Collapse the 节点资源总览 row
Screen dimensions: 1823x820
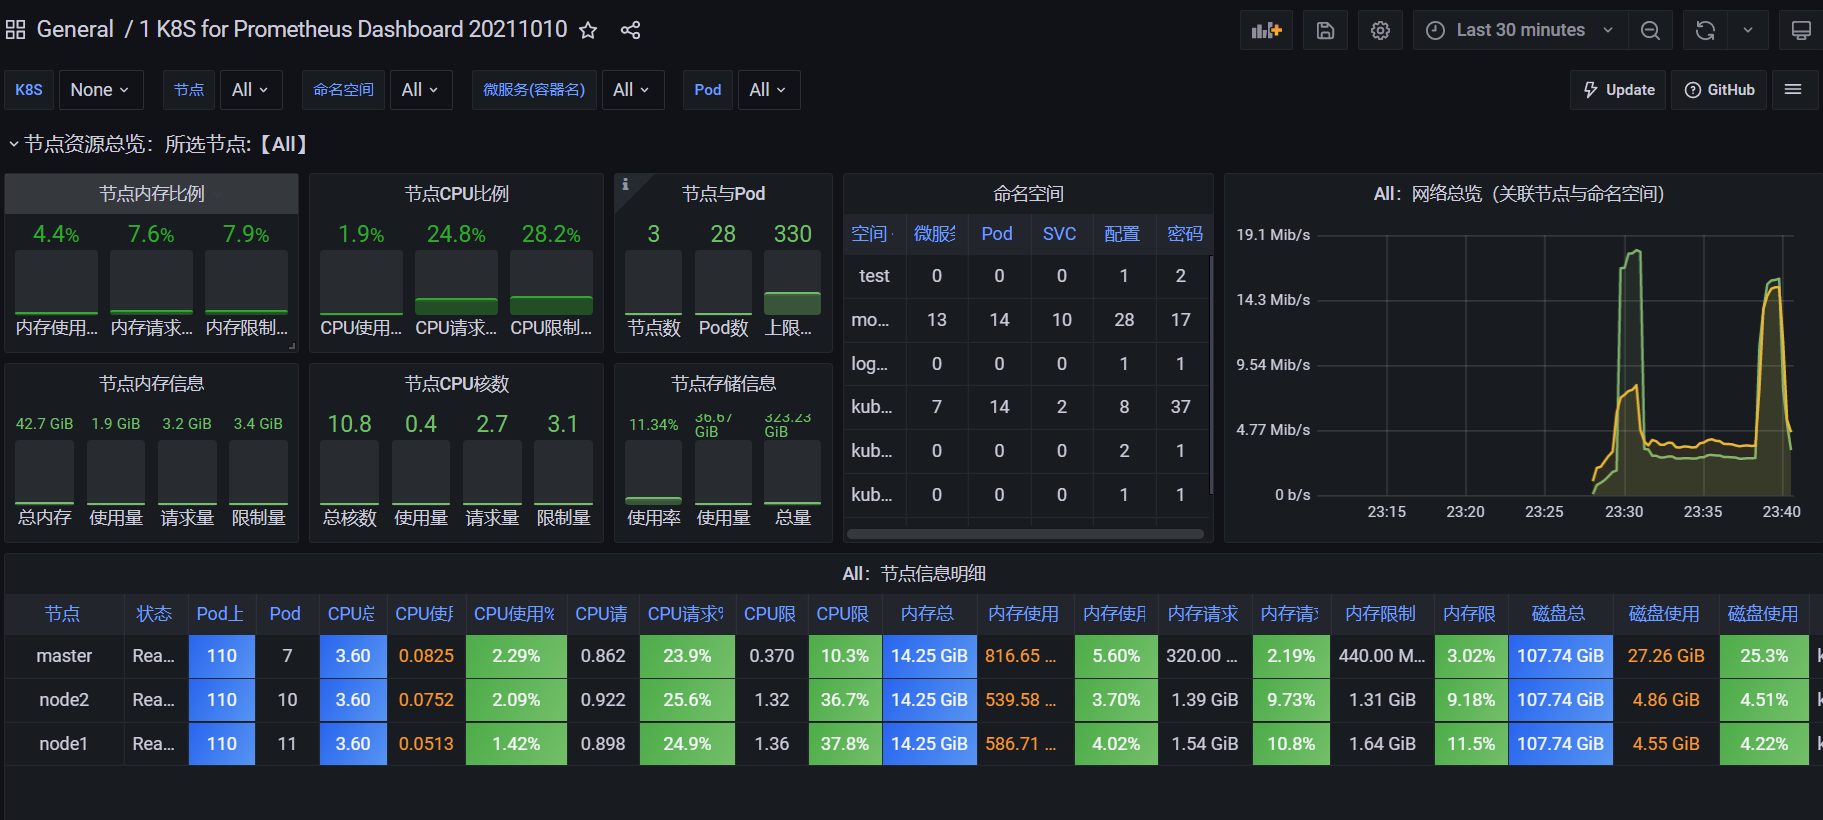[x=158, y=144]
